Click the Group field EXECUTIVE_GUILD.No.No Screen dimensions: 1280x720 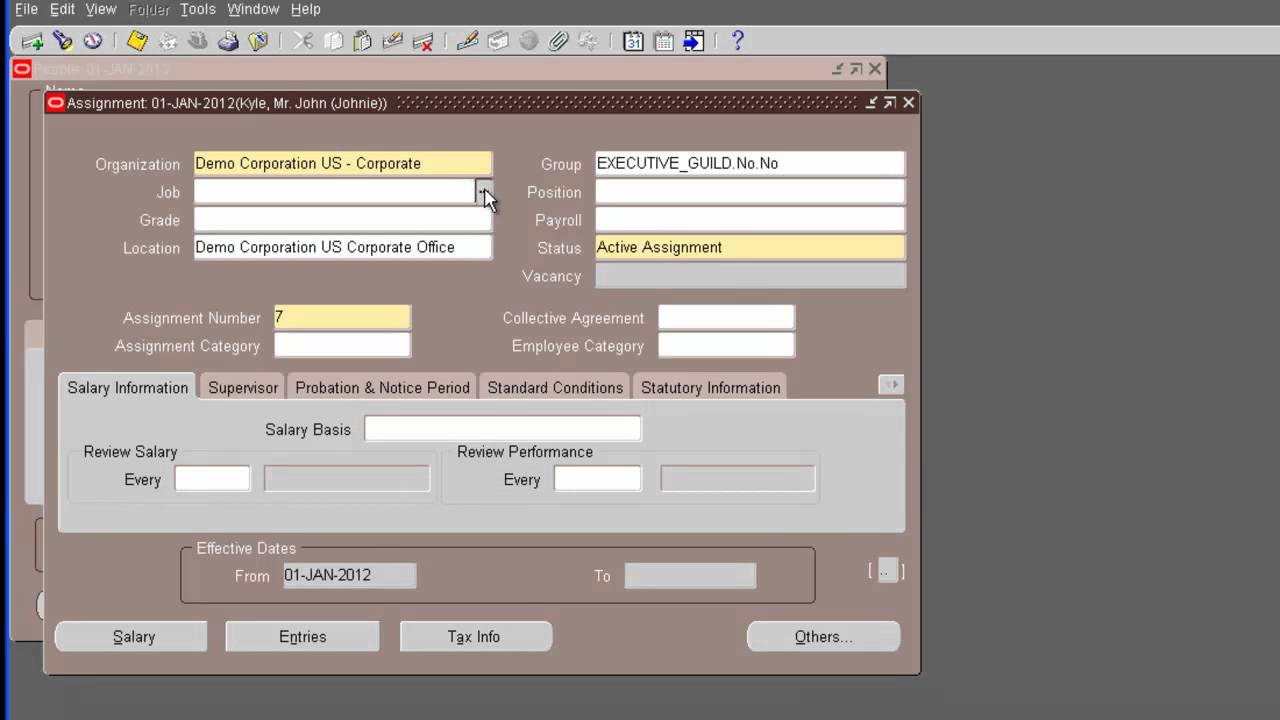coord(750,163)
